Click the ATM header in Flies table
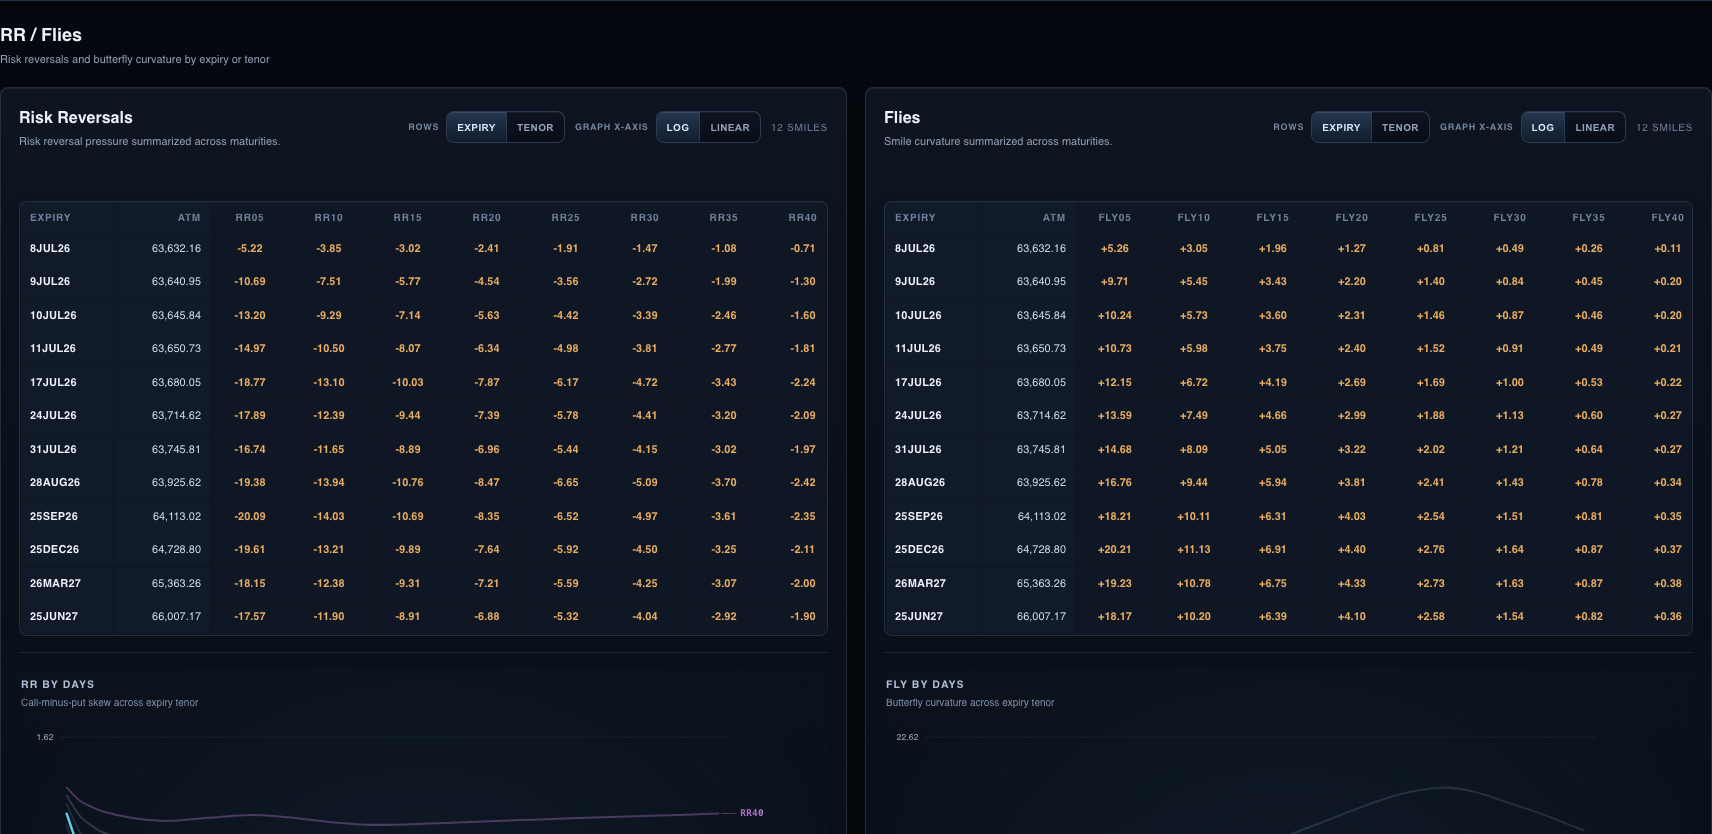 1054,217
